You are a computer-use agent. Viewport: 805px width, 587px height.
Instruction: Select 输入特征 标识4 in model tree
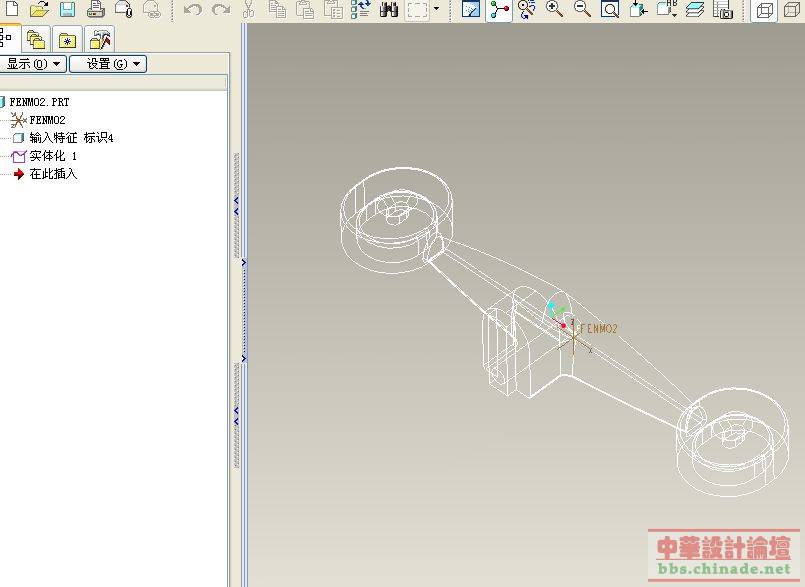(x=70, y=138)
